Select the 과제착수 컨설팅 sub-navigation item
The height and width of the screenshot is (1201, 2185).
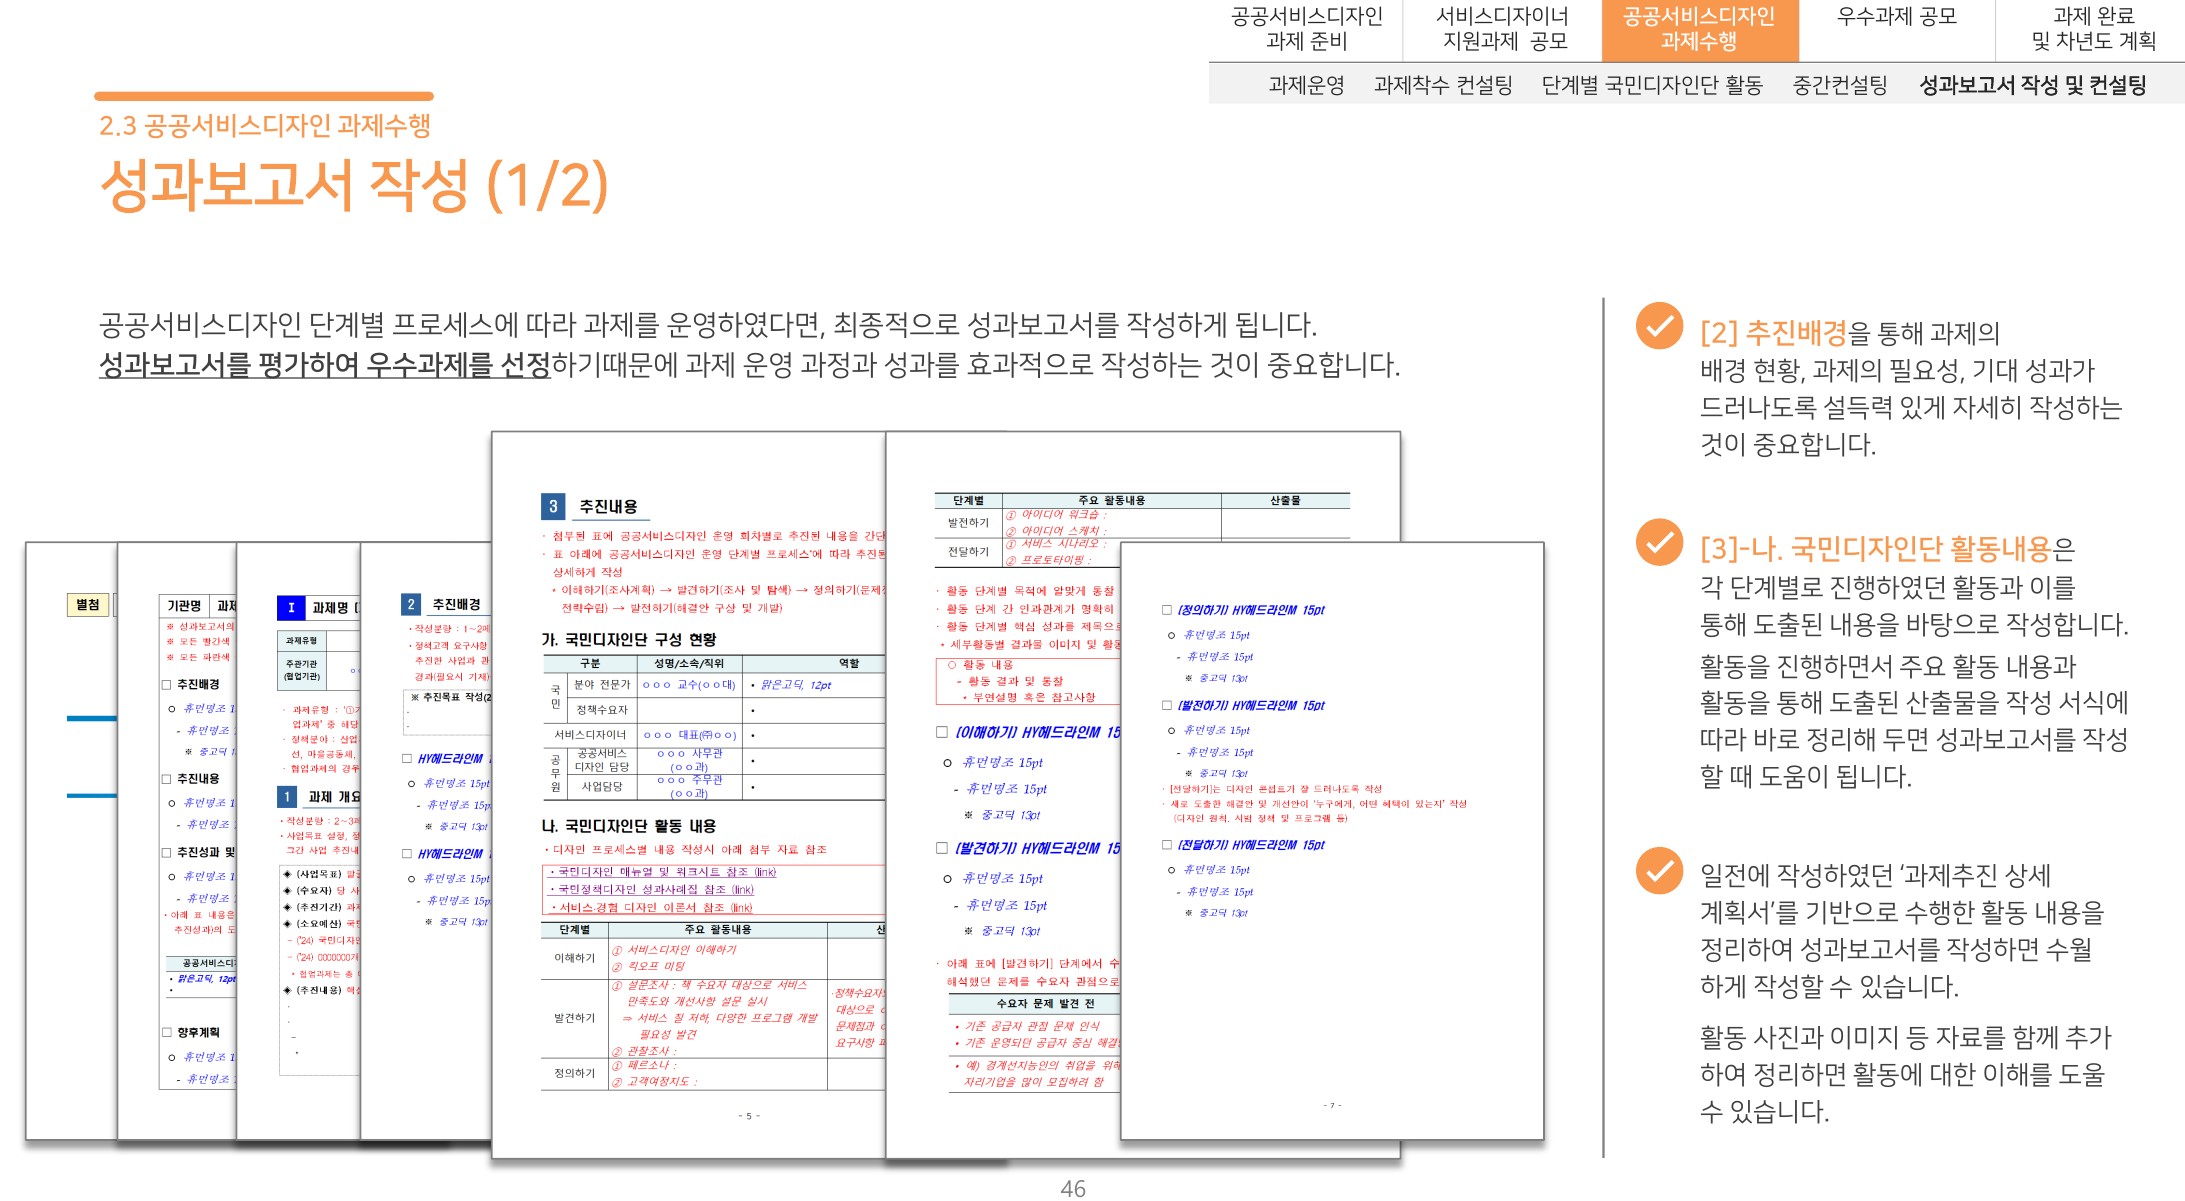(x=1442, y=85)
